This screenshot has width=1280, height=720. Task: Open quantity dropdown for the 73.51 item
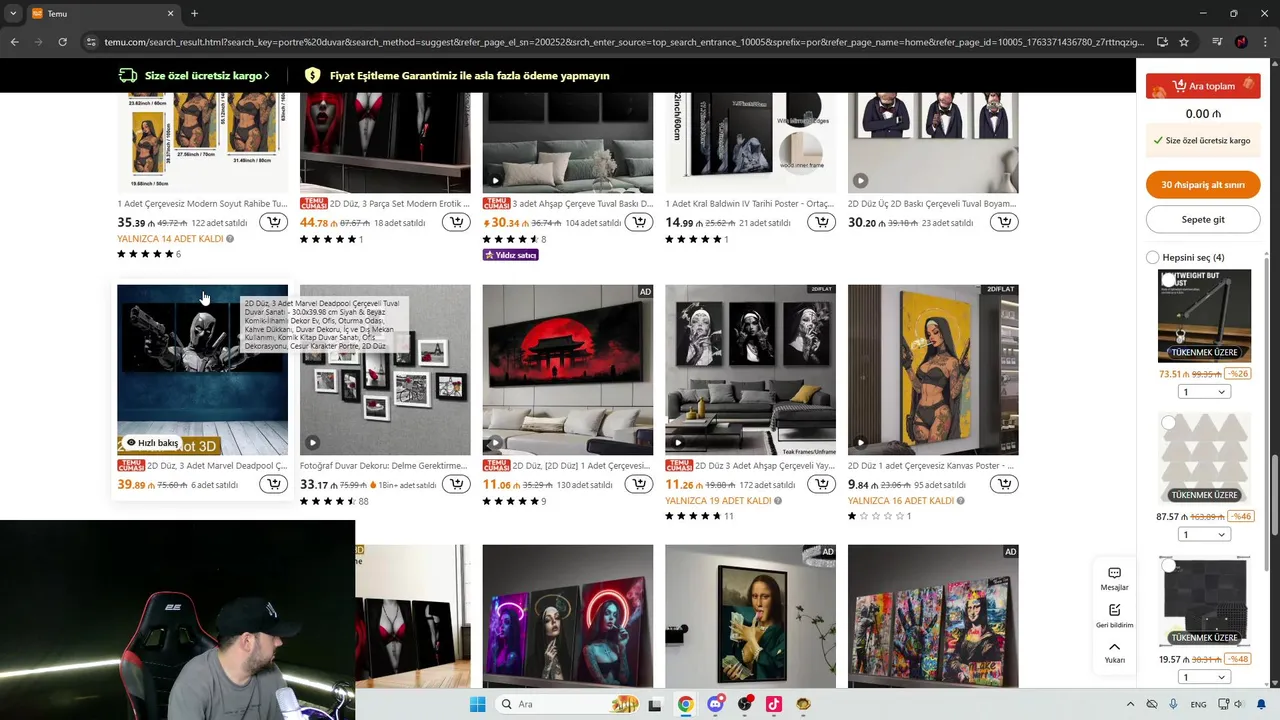(1204, 392)
